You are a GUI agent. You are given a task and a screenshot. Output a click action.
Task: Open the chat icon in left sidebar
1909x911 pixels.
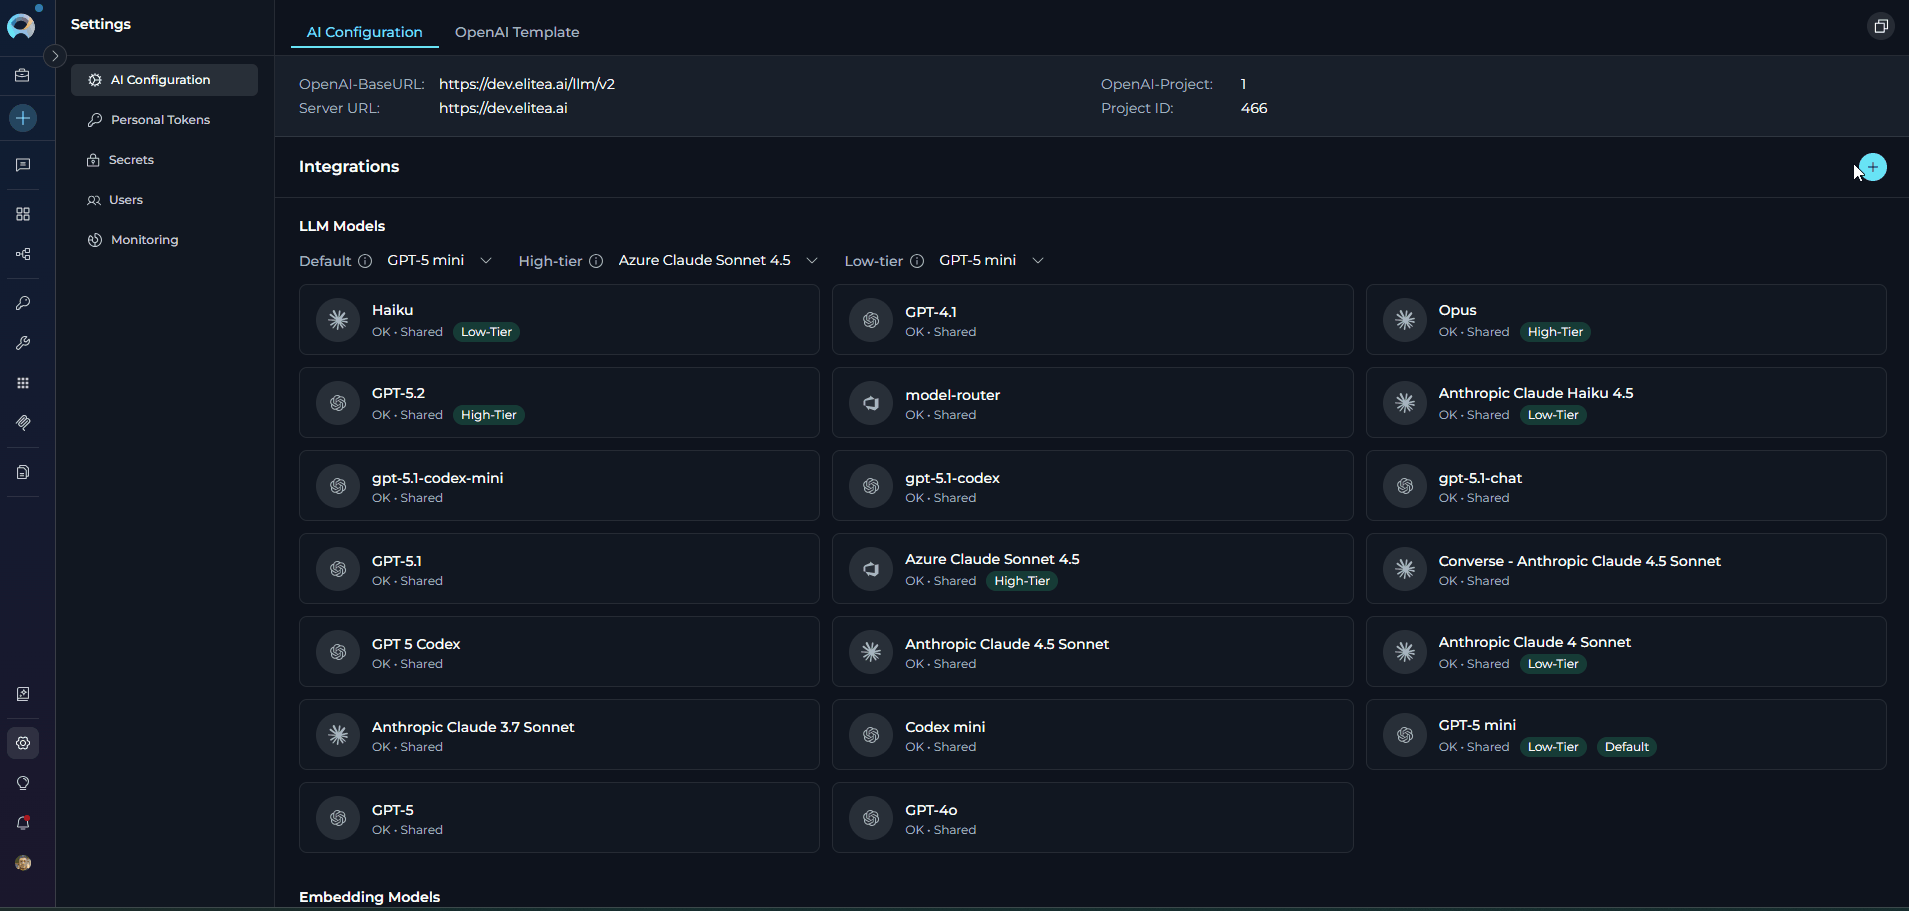23,165
